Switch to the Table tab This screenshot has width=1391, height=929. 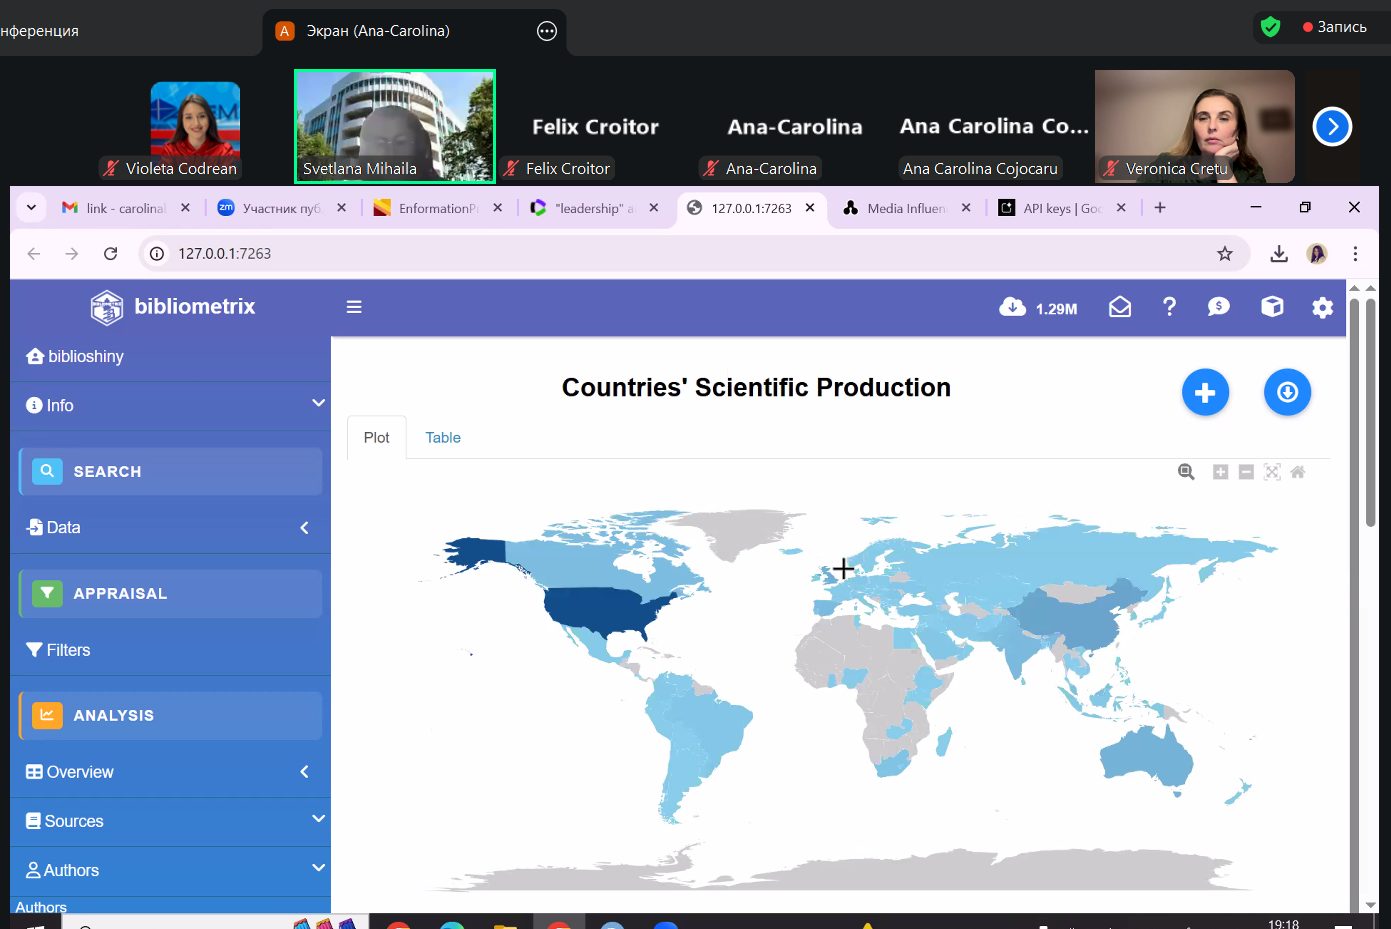click(443, 438)
